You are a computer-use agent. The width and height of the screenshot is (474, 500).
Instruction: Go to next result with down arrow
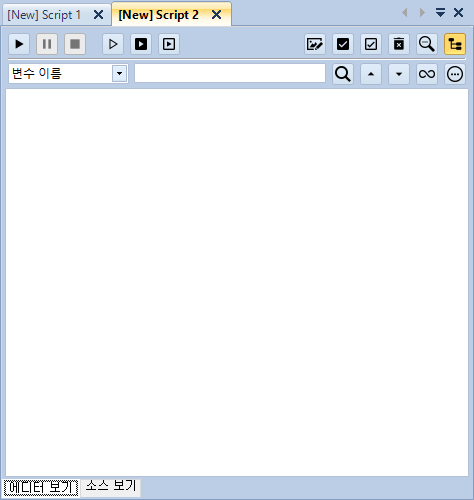click(399, 74)
